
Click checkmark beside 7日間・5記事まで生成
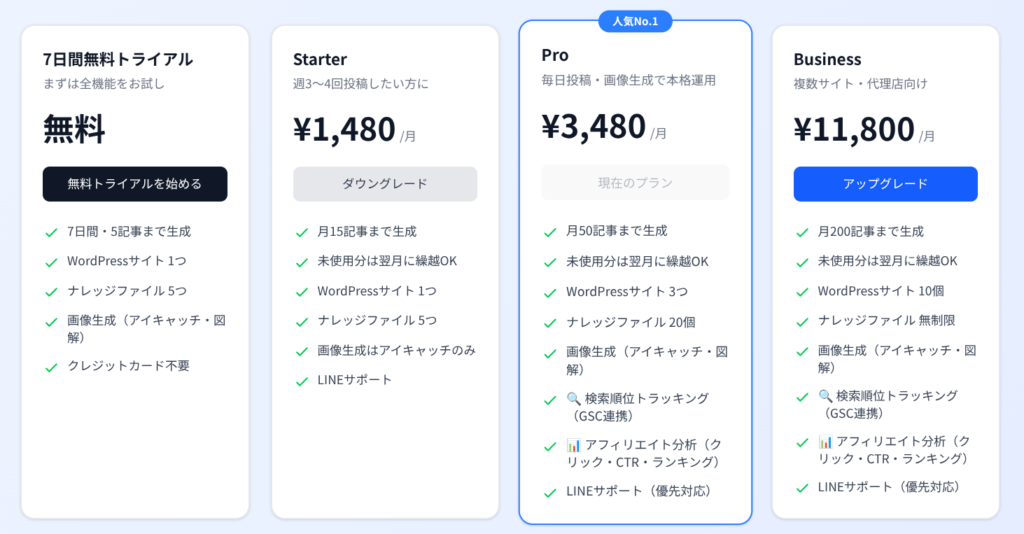coord(51,233)
